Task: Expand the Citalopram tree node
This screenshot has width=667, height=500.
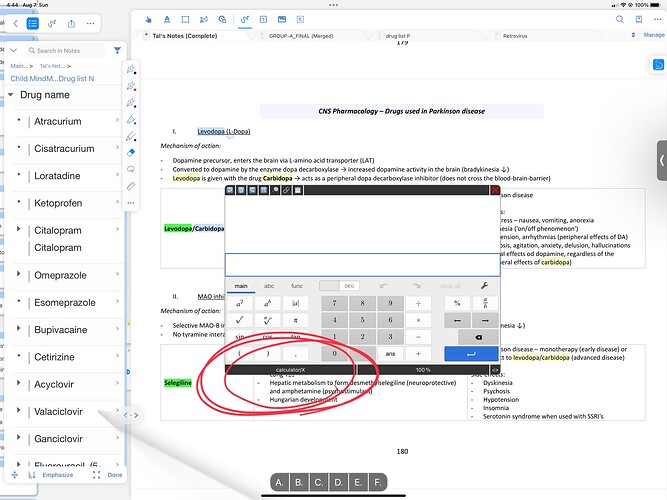Action: (18, 229)
